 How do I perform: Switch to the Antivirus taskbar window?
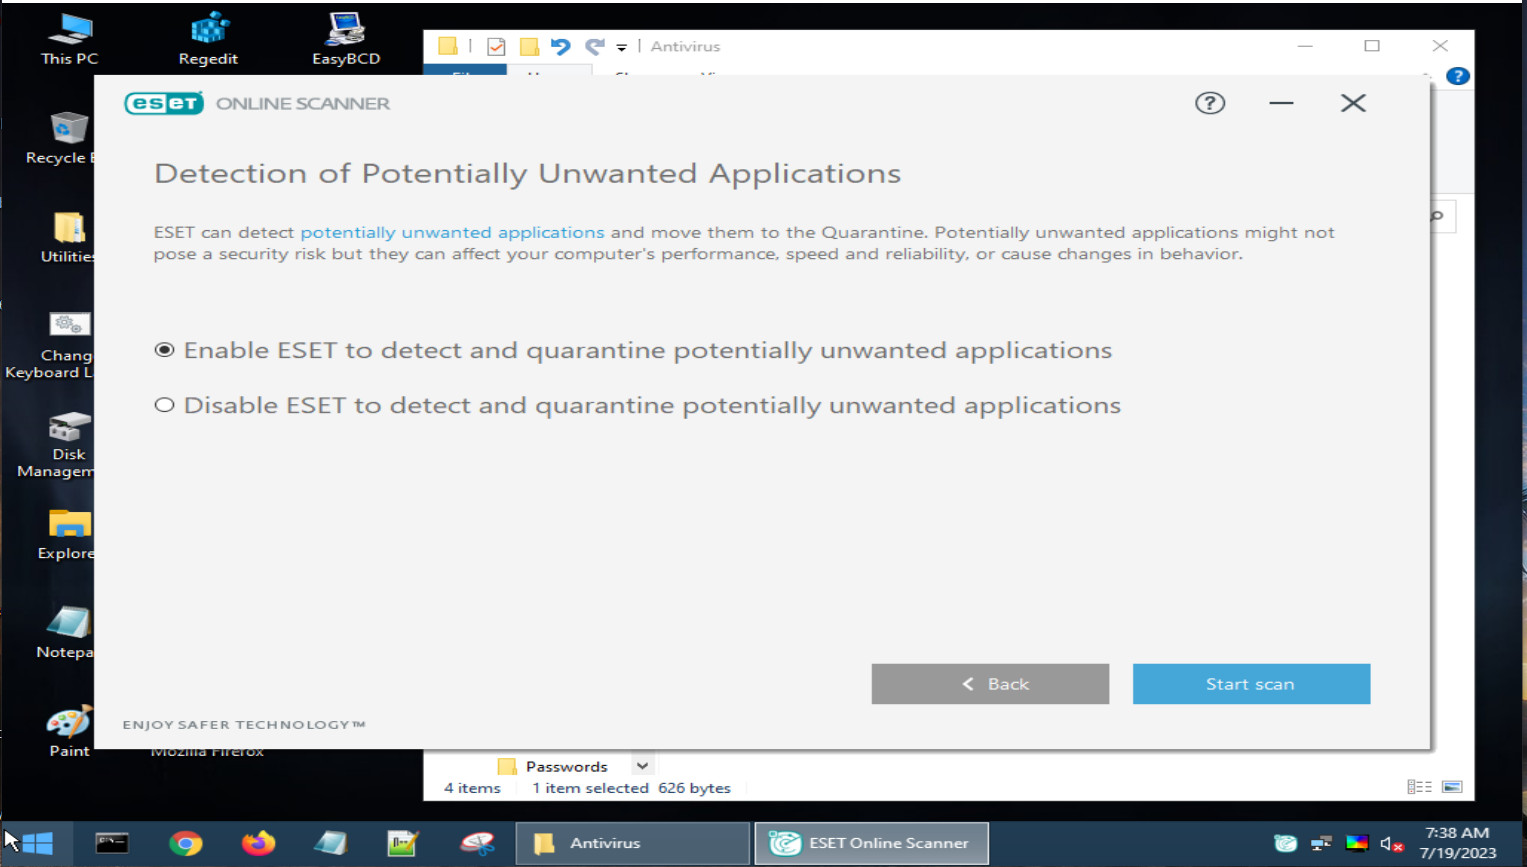click(633, 843)
